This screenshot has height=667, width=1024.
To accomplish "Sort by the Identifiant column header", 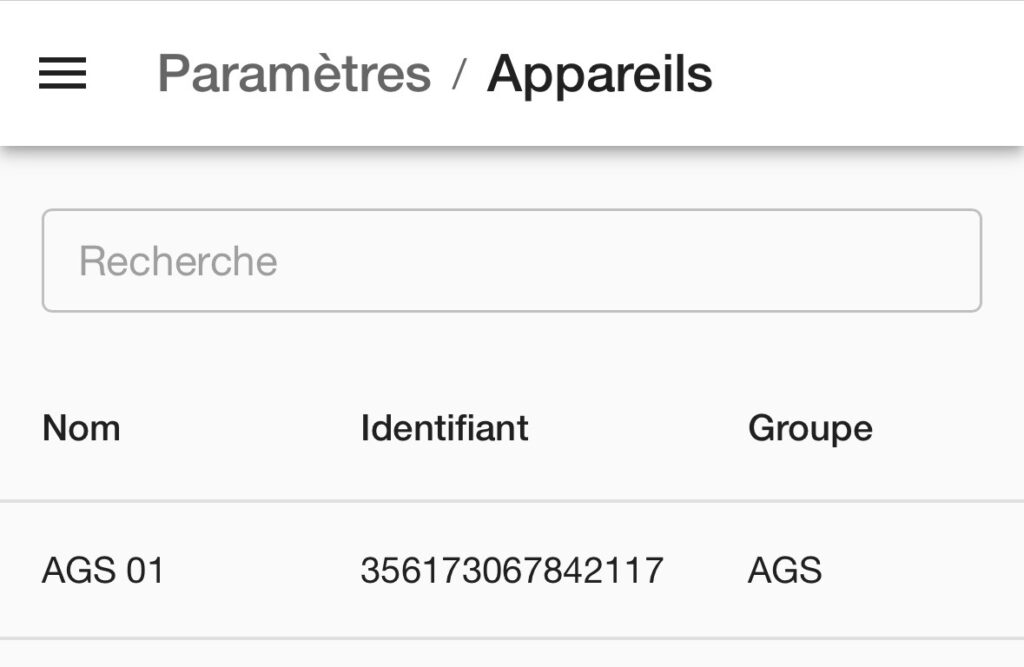I will coord(444,428).
